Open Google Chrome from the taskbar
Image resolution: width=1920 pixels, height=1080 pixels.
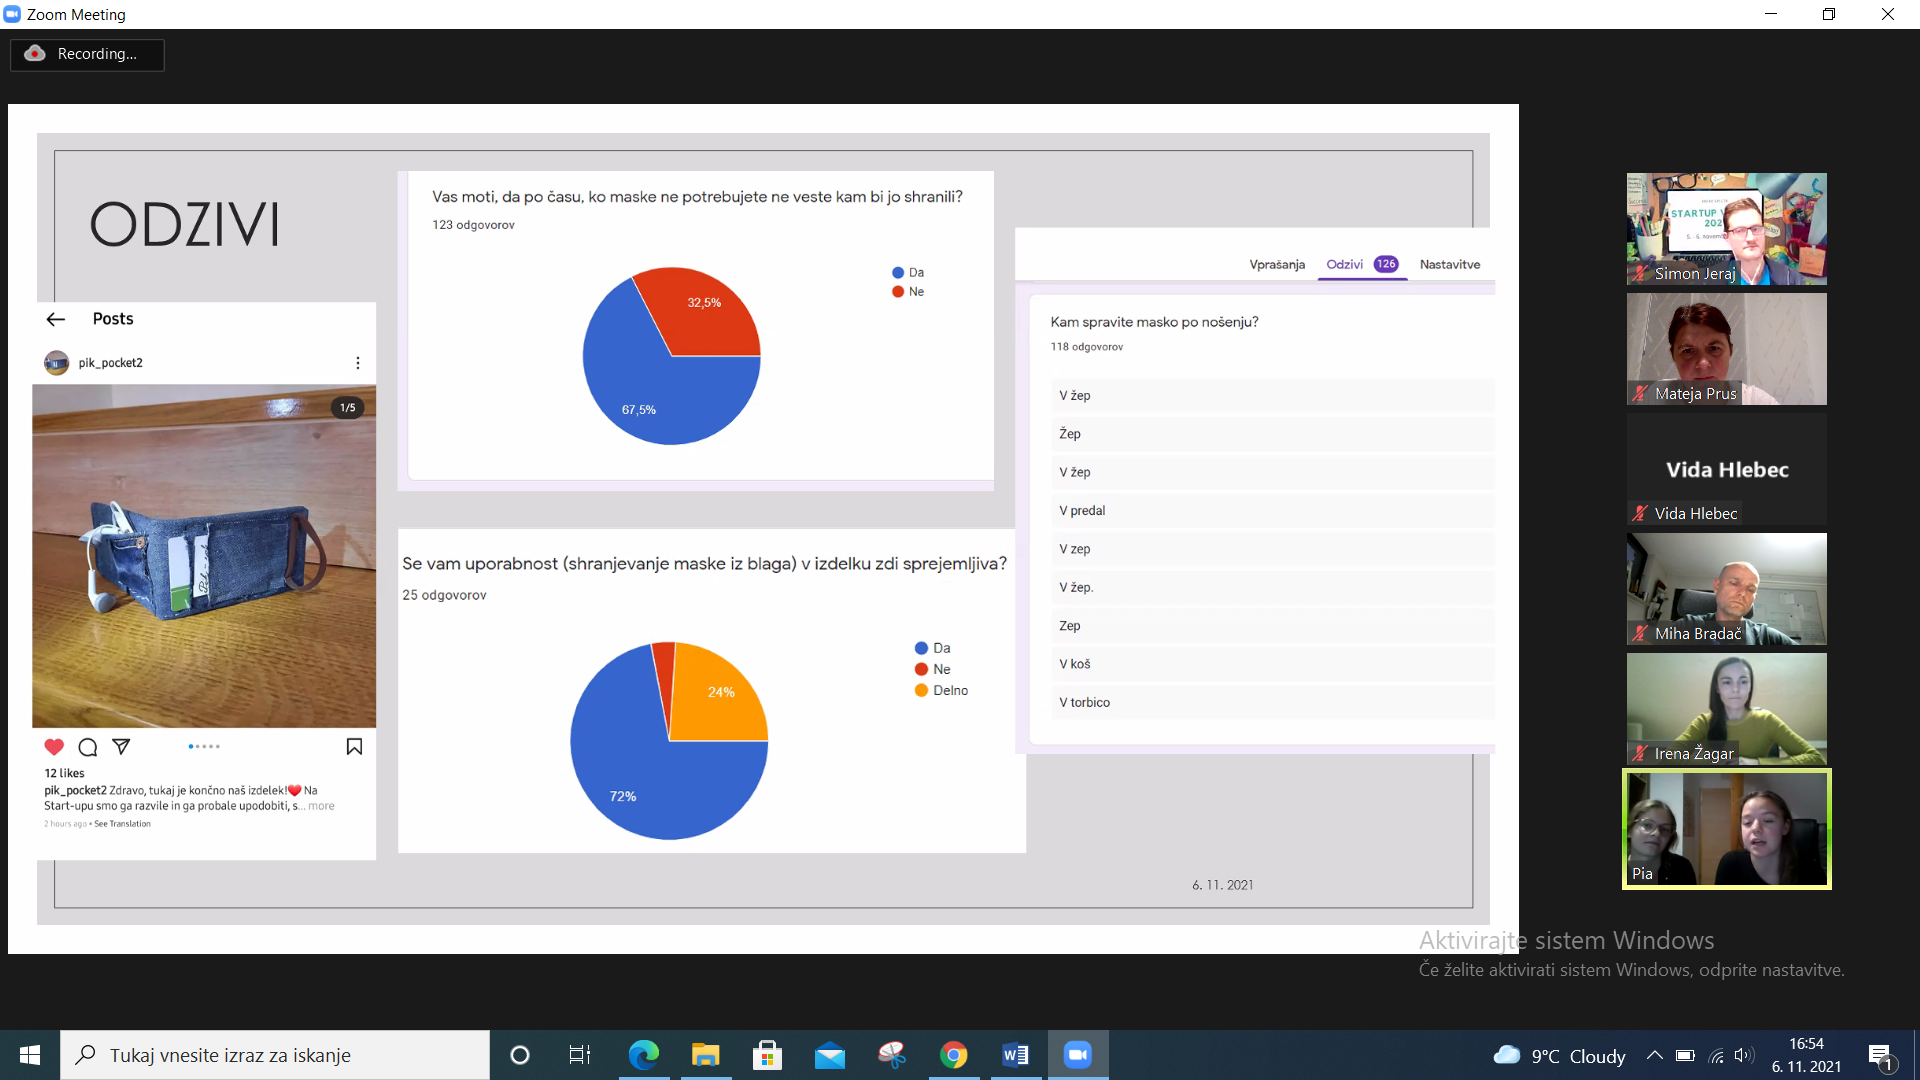click(953, 1055)
